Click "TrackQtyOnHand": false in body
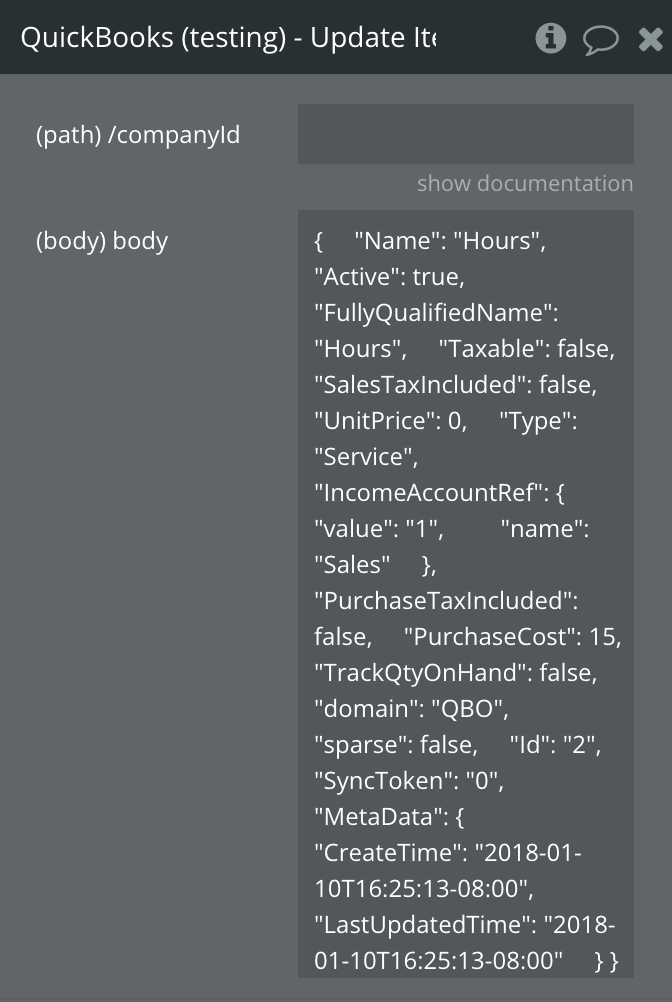Viewport: 672px width, 1002px height. pyautogui.click(x=455, y=673)
